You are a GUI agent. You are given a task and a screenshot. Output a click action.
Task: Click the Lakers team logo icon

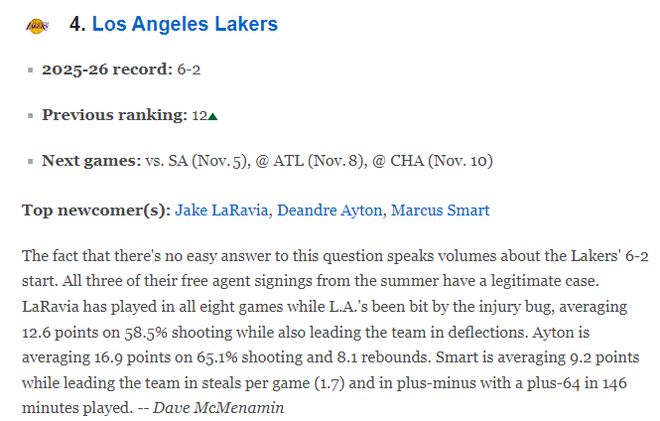[35, 26]
